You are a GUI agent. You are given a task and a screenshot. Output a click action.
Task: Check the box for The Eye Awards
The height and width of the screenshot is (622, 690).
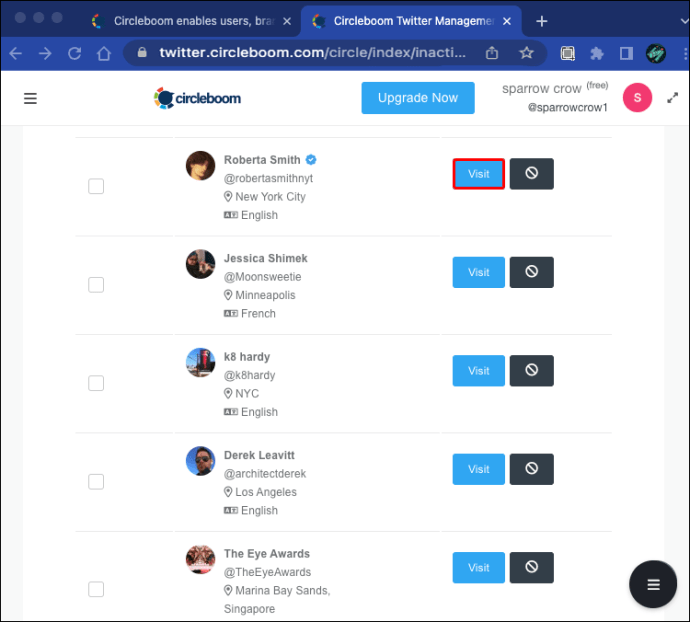click(x=96, y=589)
